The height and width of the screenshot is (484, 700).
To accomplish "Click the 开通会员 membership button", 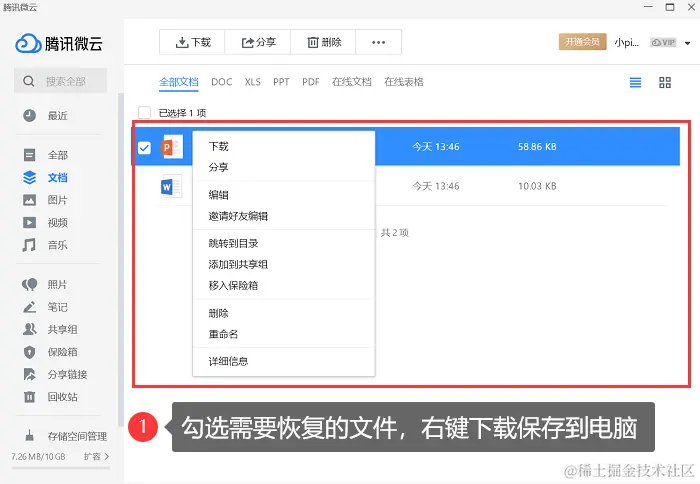I will 582,42.
